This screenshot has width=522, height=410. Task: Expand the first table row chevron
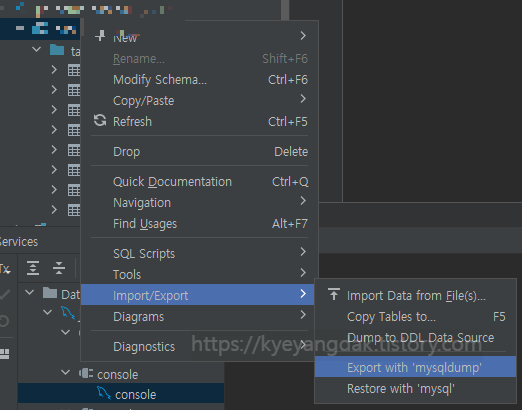(x=54, y=70)
